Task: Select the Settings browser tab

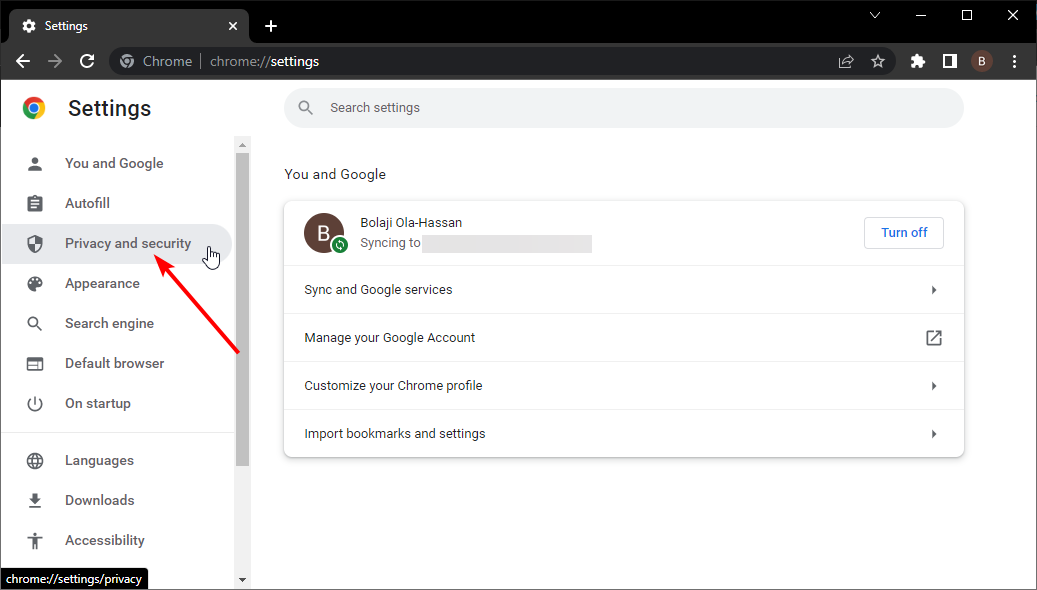Action: 129,26
